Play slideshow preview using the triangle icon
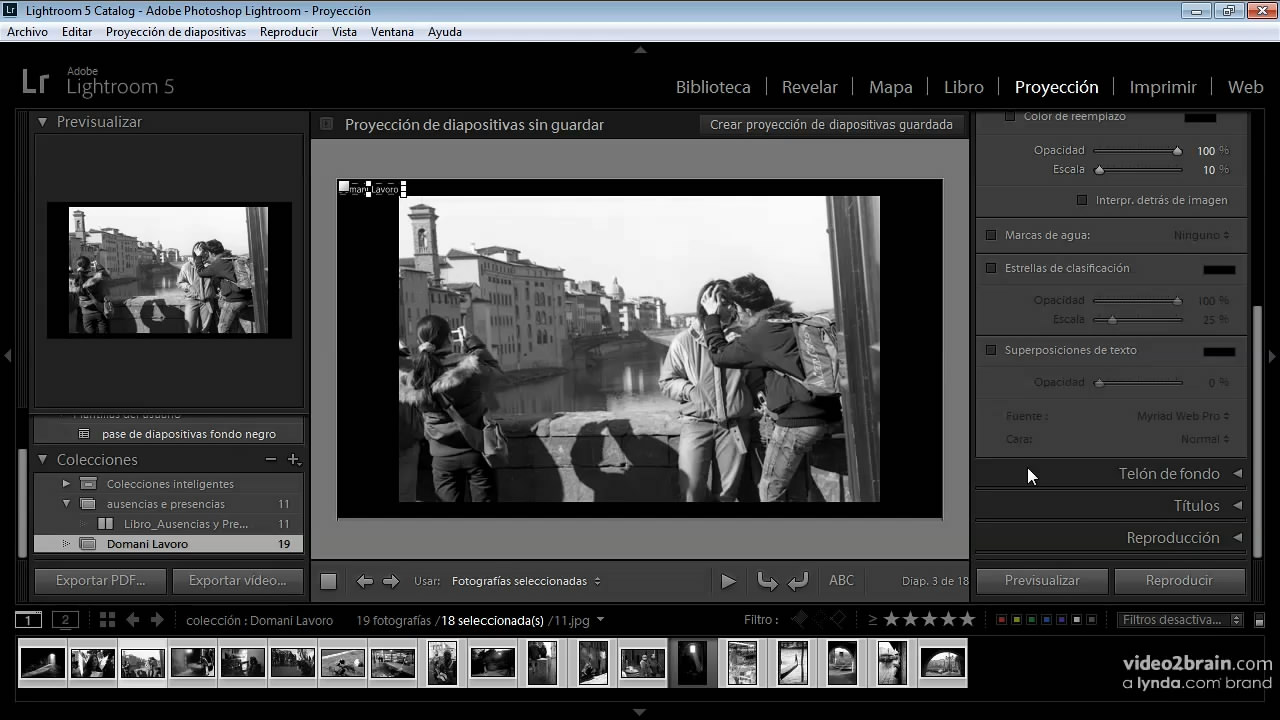 point(728,581)
